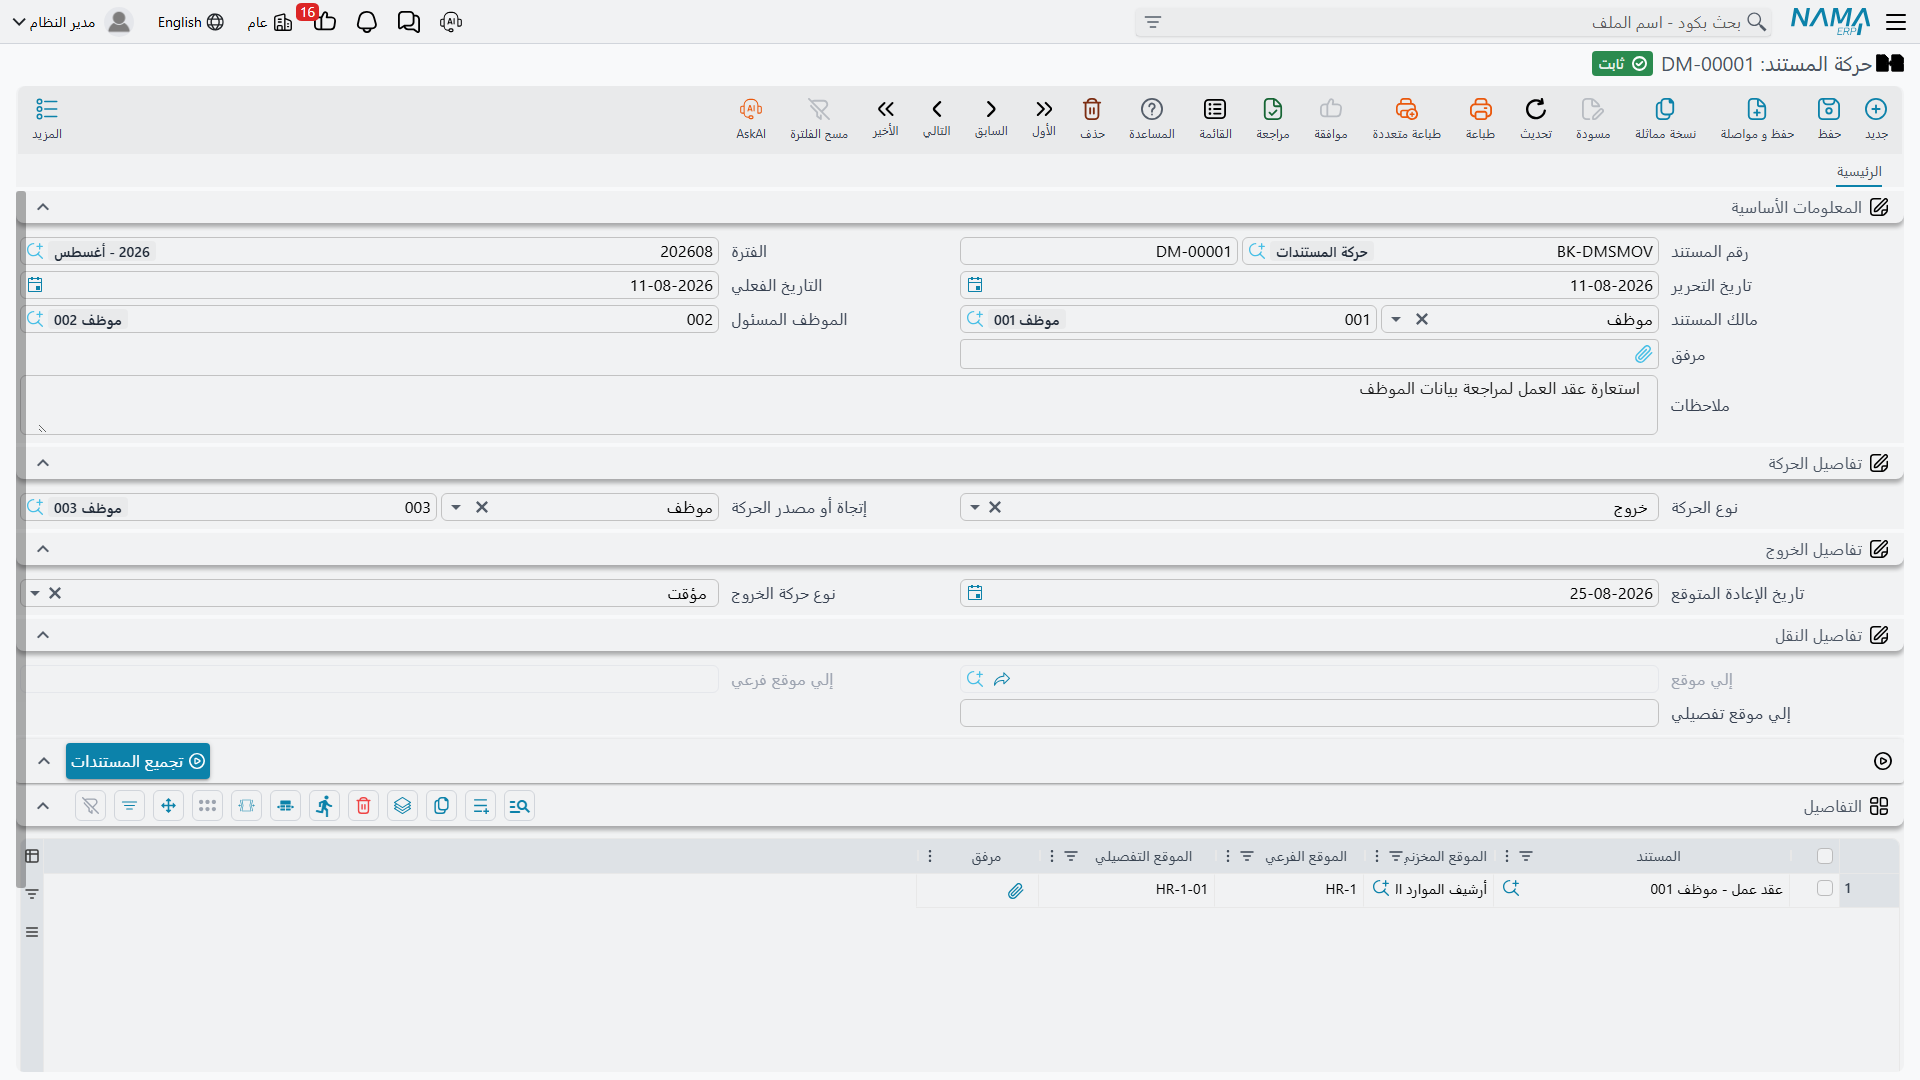Click the details row delete trash icon
The height and width of the screenshot is (1080, 1920).
click(363, 806)
